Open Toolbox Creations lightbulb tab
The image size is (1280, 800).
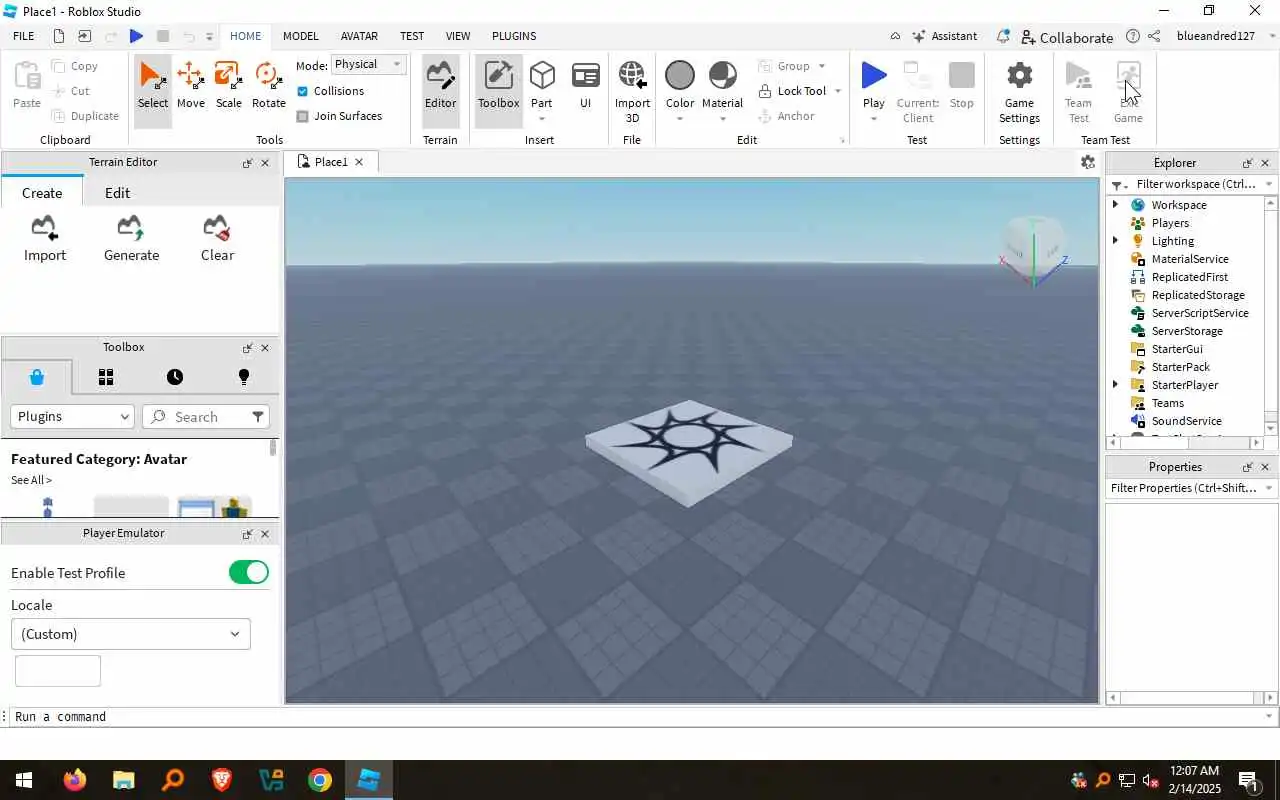click(x=244, y=377)
